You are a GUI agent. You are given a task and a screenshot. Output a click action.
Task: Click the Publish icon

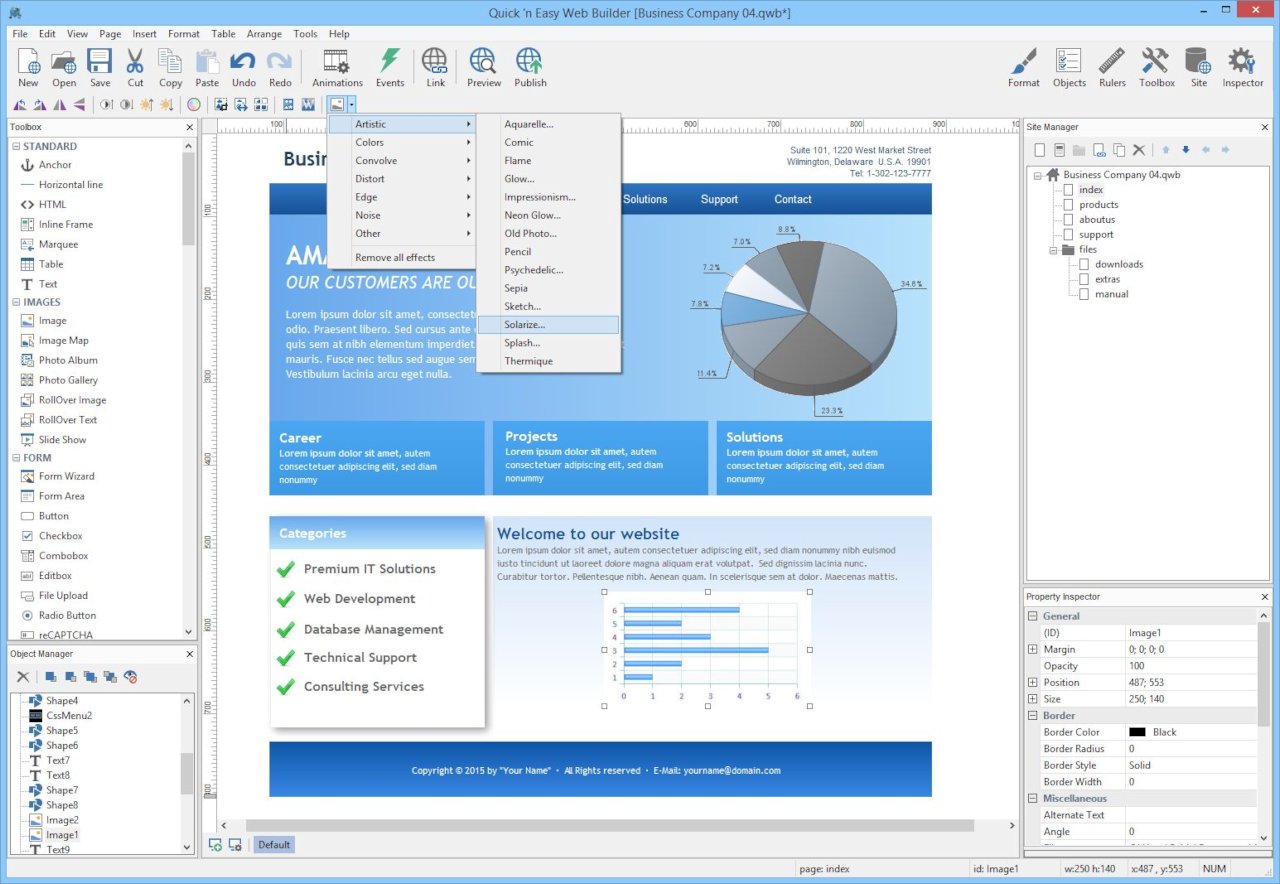click(x=530, y=61)
